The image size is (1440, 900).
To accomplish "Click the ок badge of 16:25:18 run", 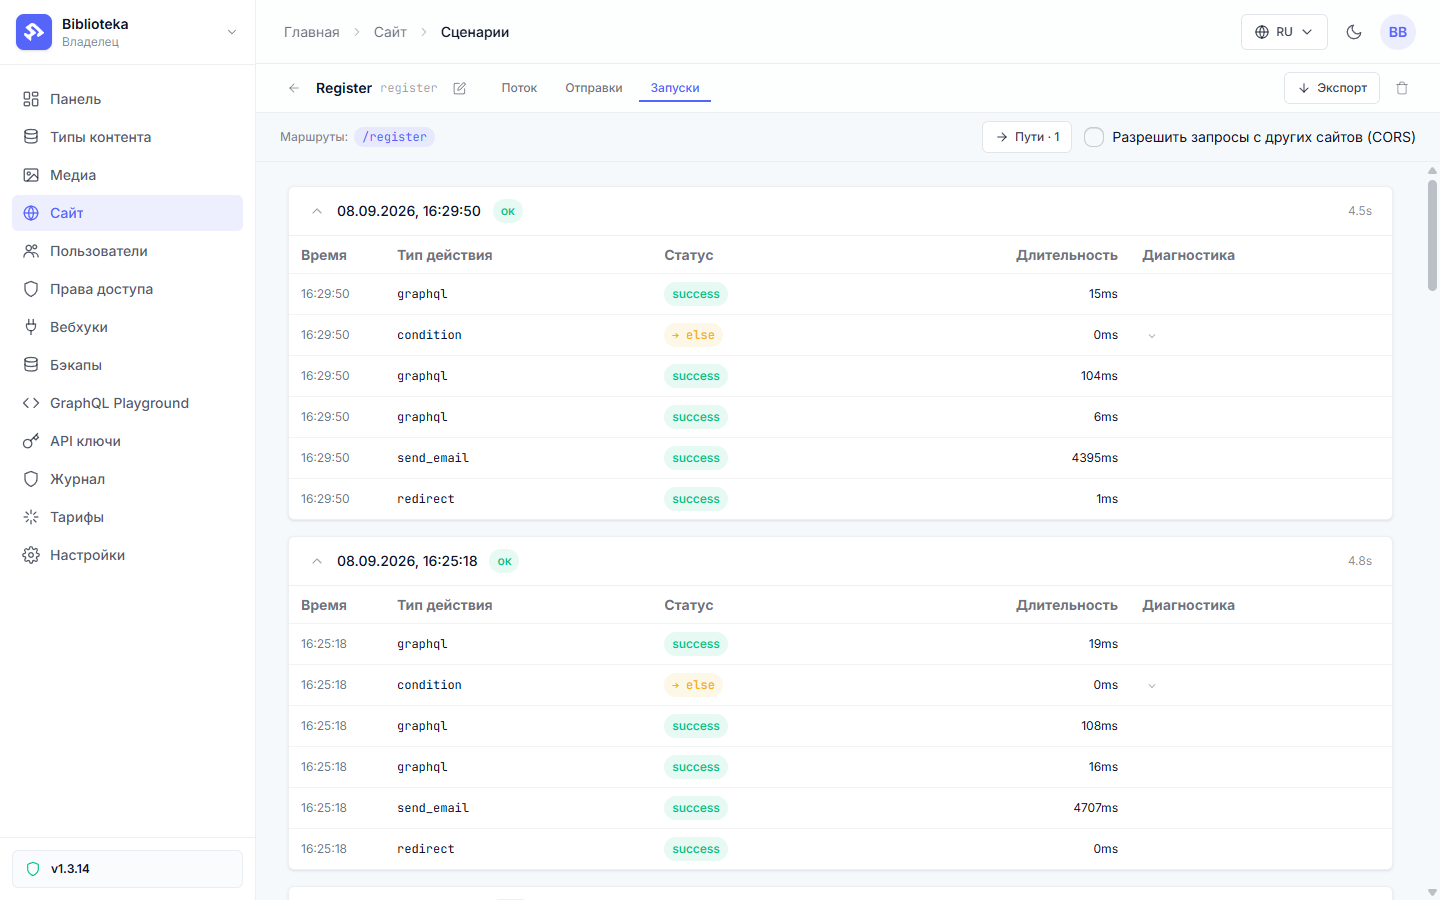I will pyautogui.click(x=505, y=561).
